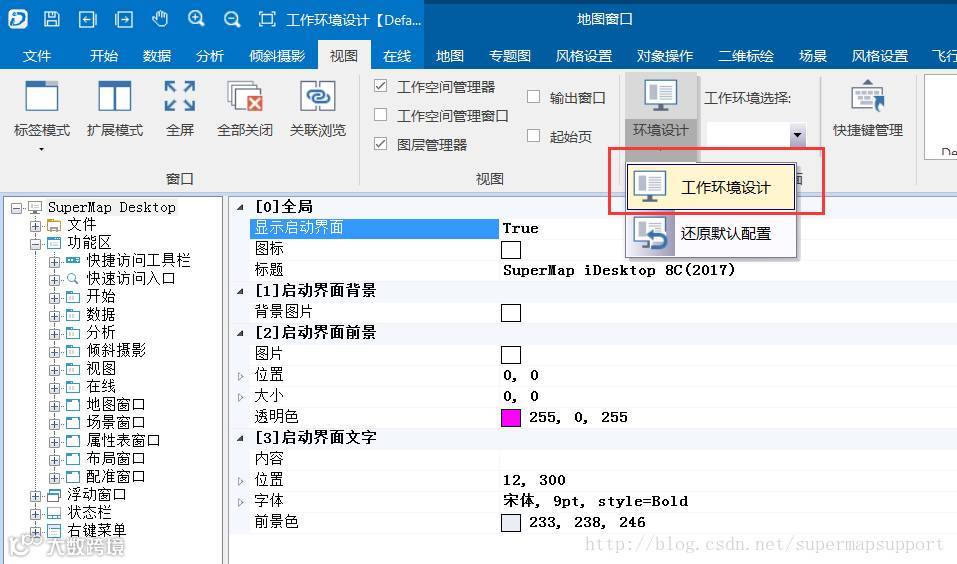Toggle 起始页 checkbox

pyautogui.click(x=533, y=136)
